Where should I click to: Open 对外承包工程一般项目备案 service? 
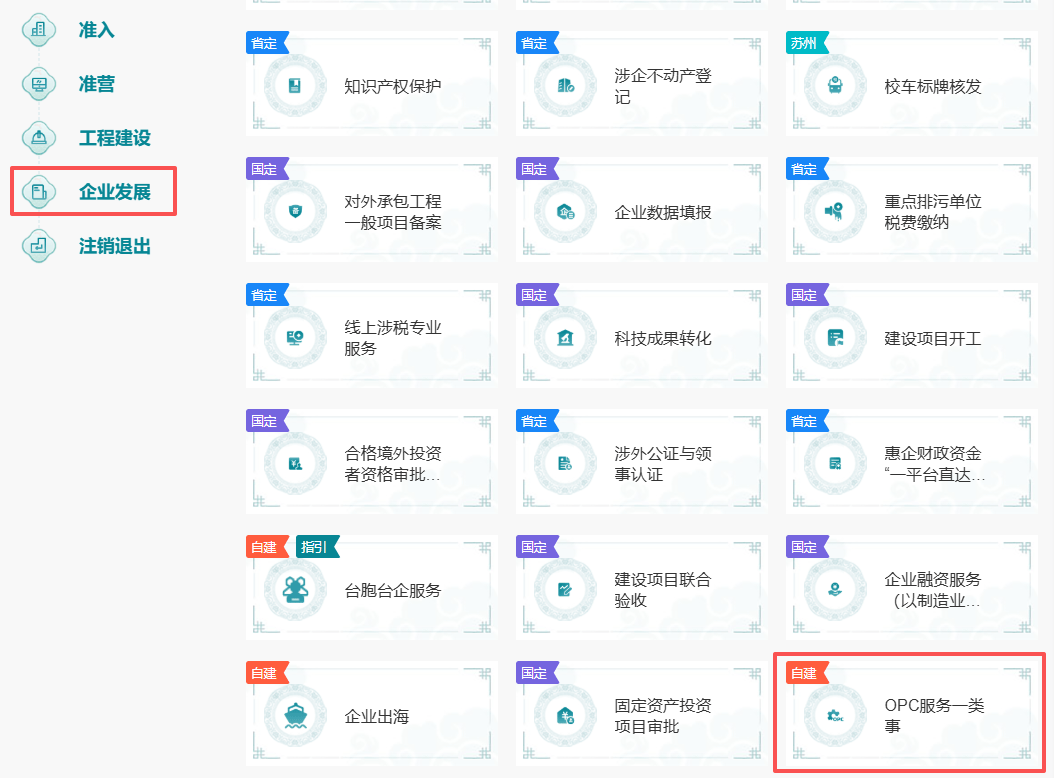392,212
